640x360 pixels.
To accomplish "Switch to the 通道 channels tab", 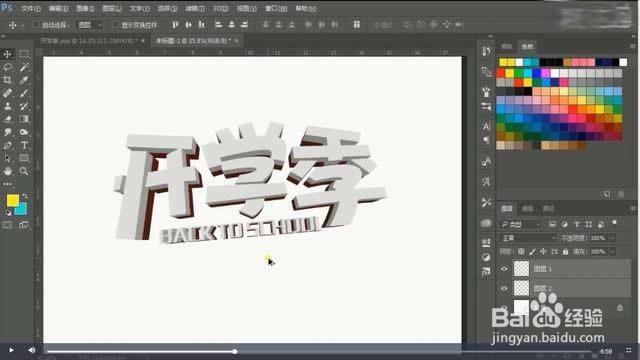I will click(x=527, y=209).
